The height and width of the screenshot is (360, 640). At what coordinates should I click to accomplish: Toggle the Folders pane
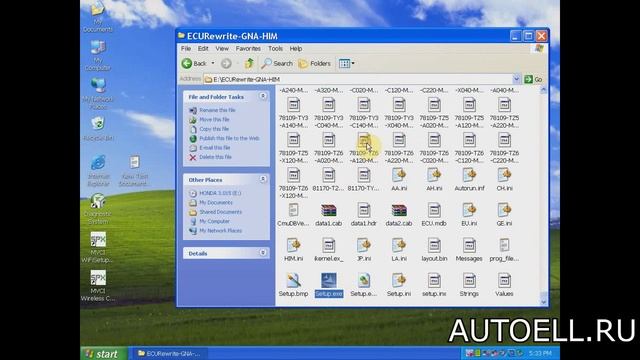click(x=315, y=63)
